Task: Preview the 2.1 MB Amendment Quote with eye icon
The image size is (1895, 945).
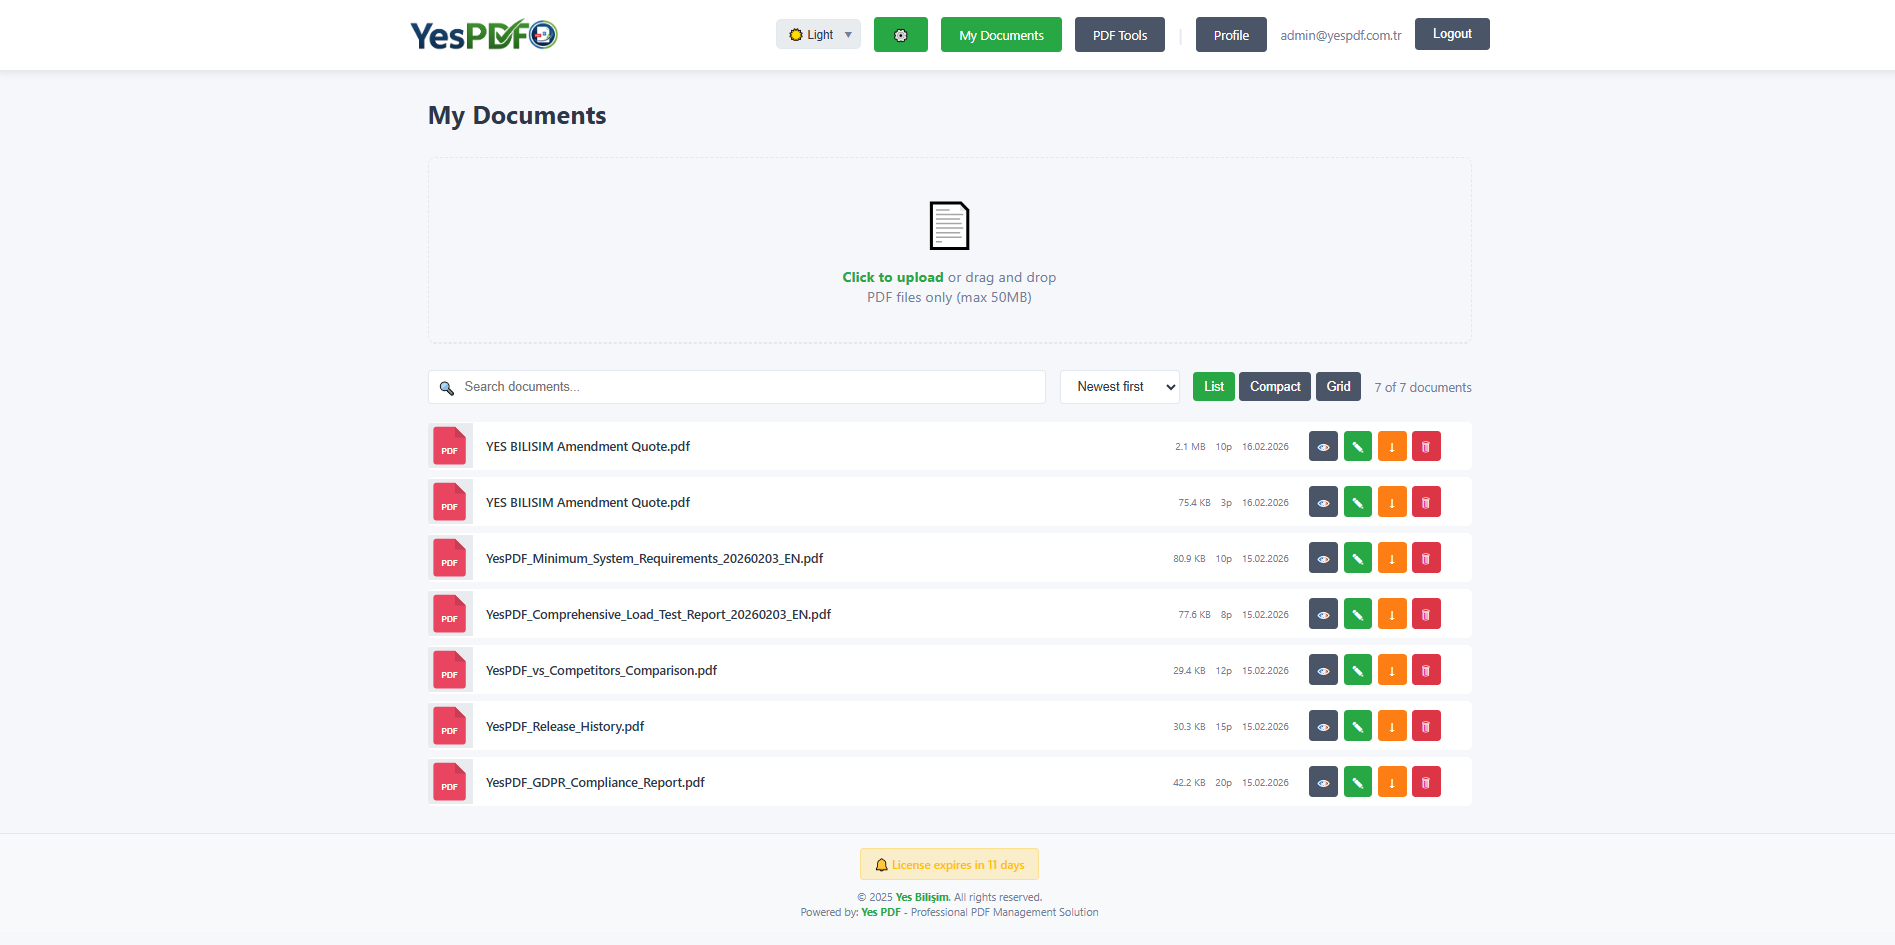Action: coord(1323,447)
